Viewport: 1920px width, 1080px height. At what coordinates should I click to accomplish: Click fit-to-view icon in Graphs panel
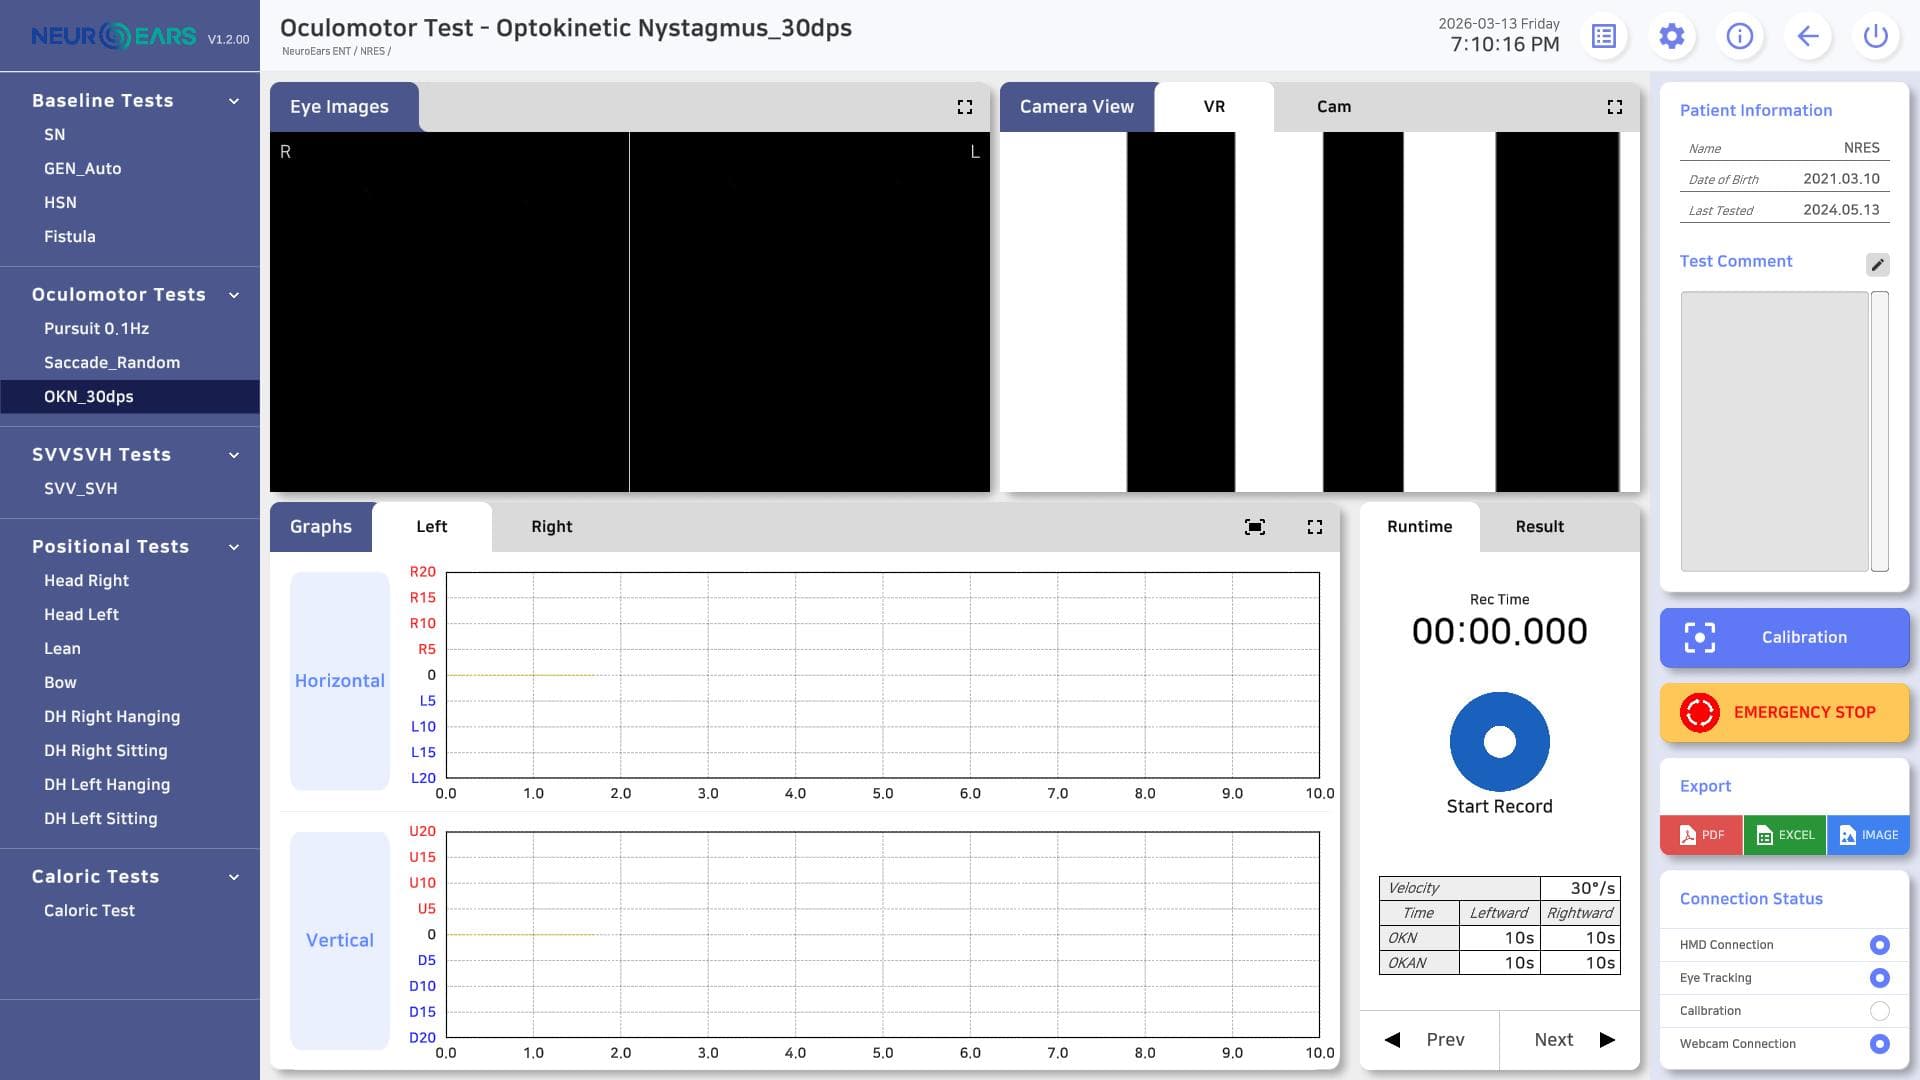tap(1255, 527)
